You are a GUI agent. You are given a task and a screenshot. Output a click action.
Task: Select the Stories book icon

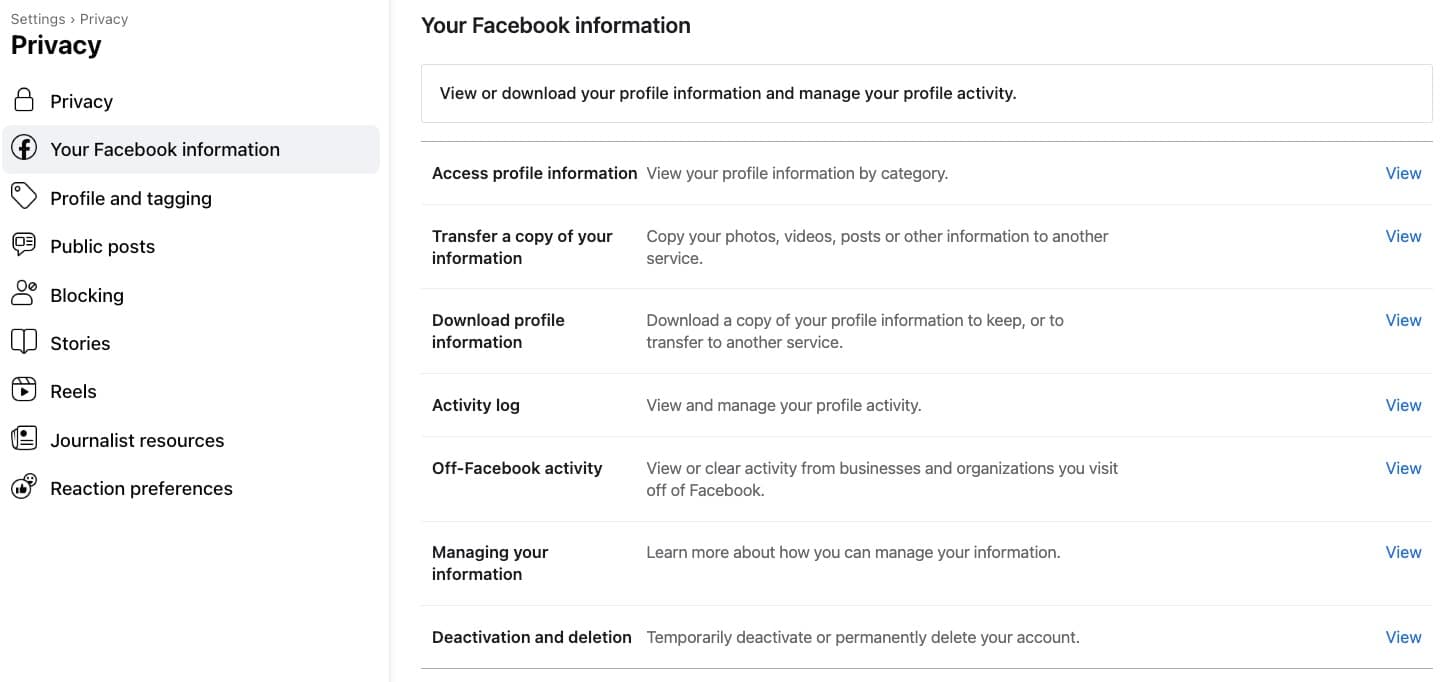coord(24,342)
